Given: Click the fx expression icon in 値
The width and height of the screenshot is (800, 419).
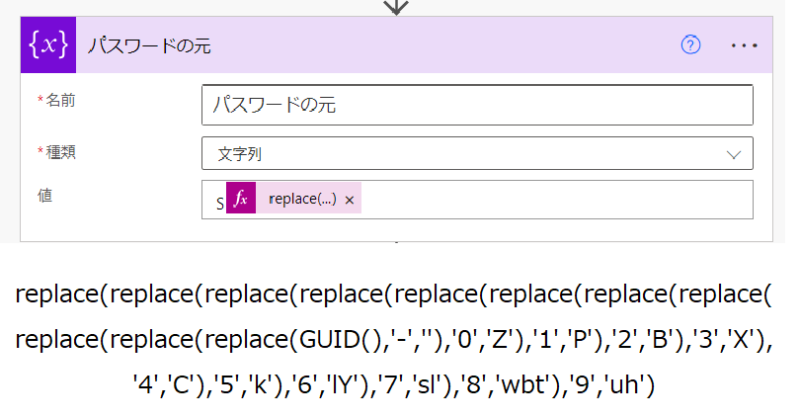Looking at the screenshot, I should (240, 200).
